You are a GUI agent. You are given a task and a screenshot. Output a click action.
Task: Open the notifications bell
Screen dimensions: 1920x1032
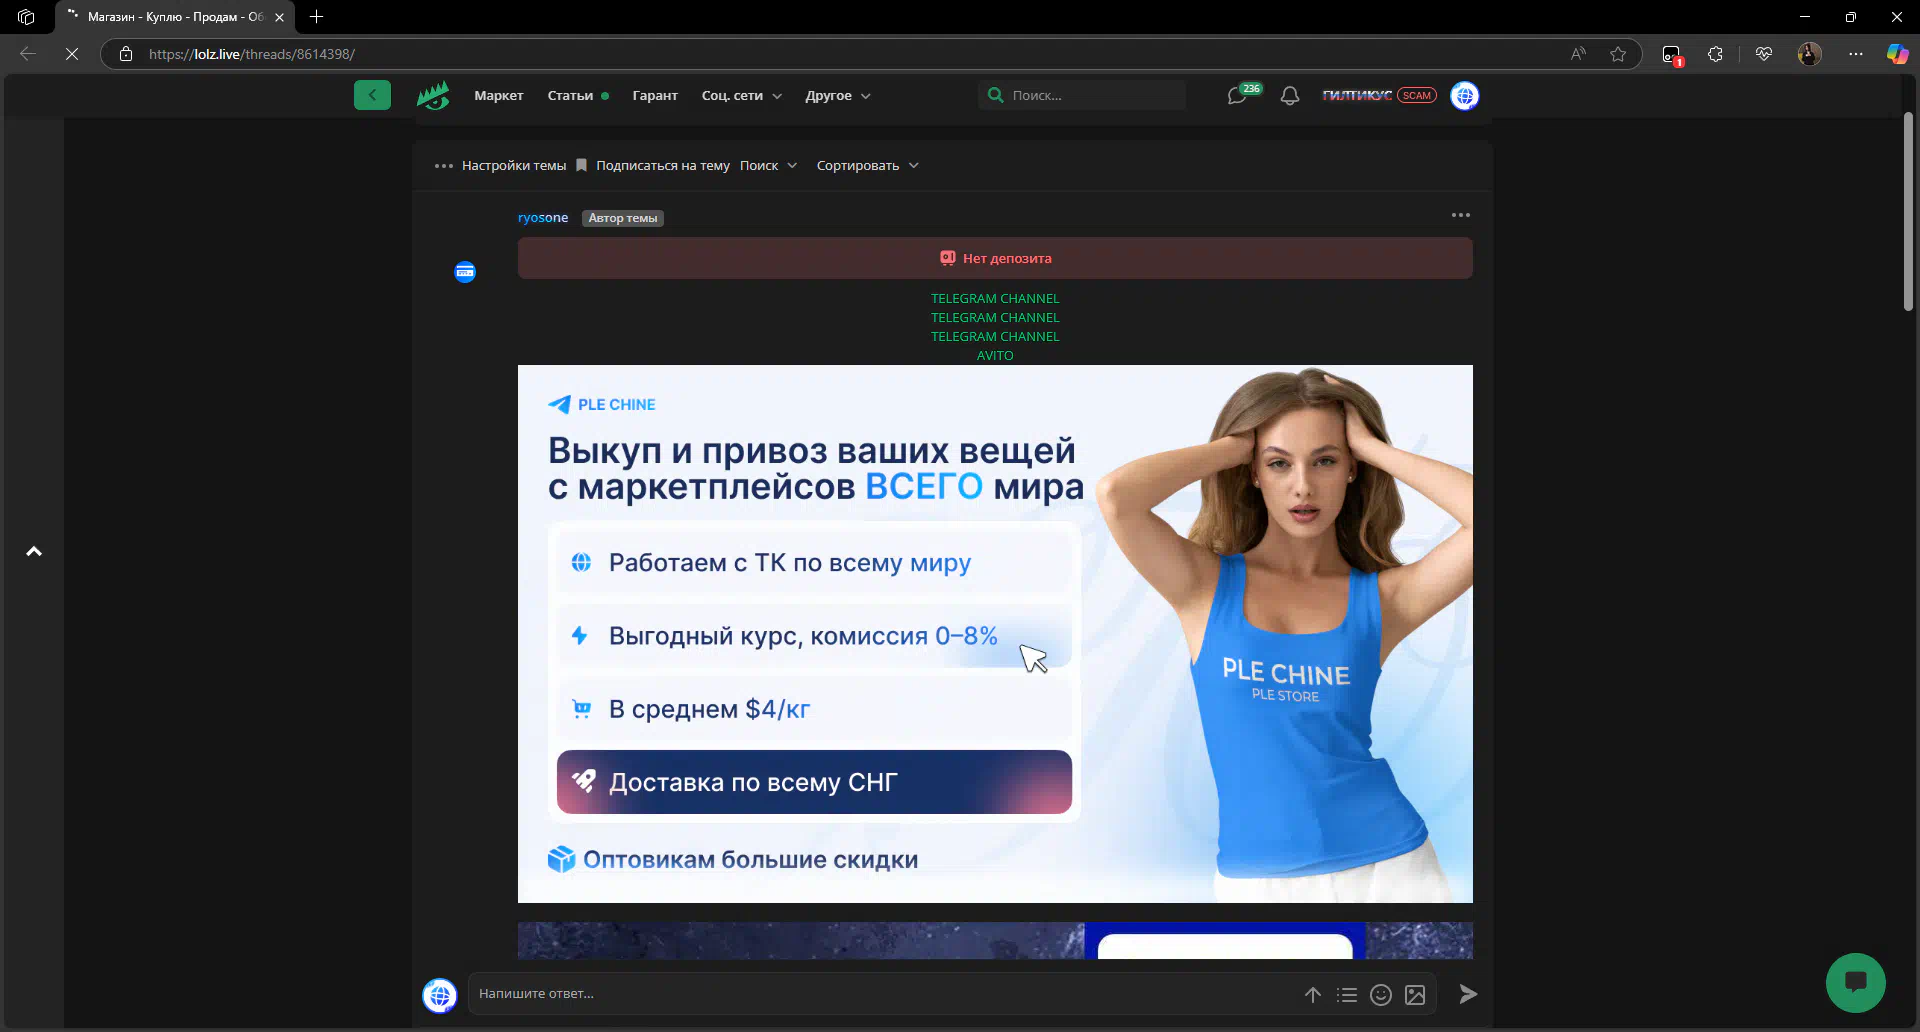tap(1290, 96)
